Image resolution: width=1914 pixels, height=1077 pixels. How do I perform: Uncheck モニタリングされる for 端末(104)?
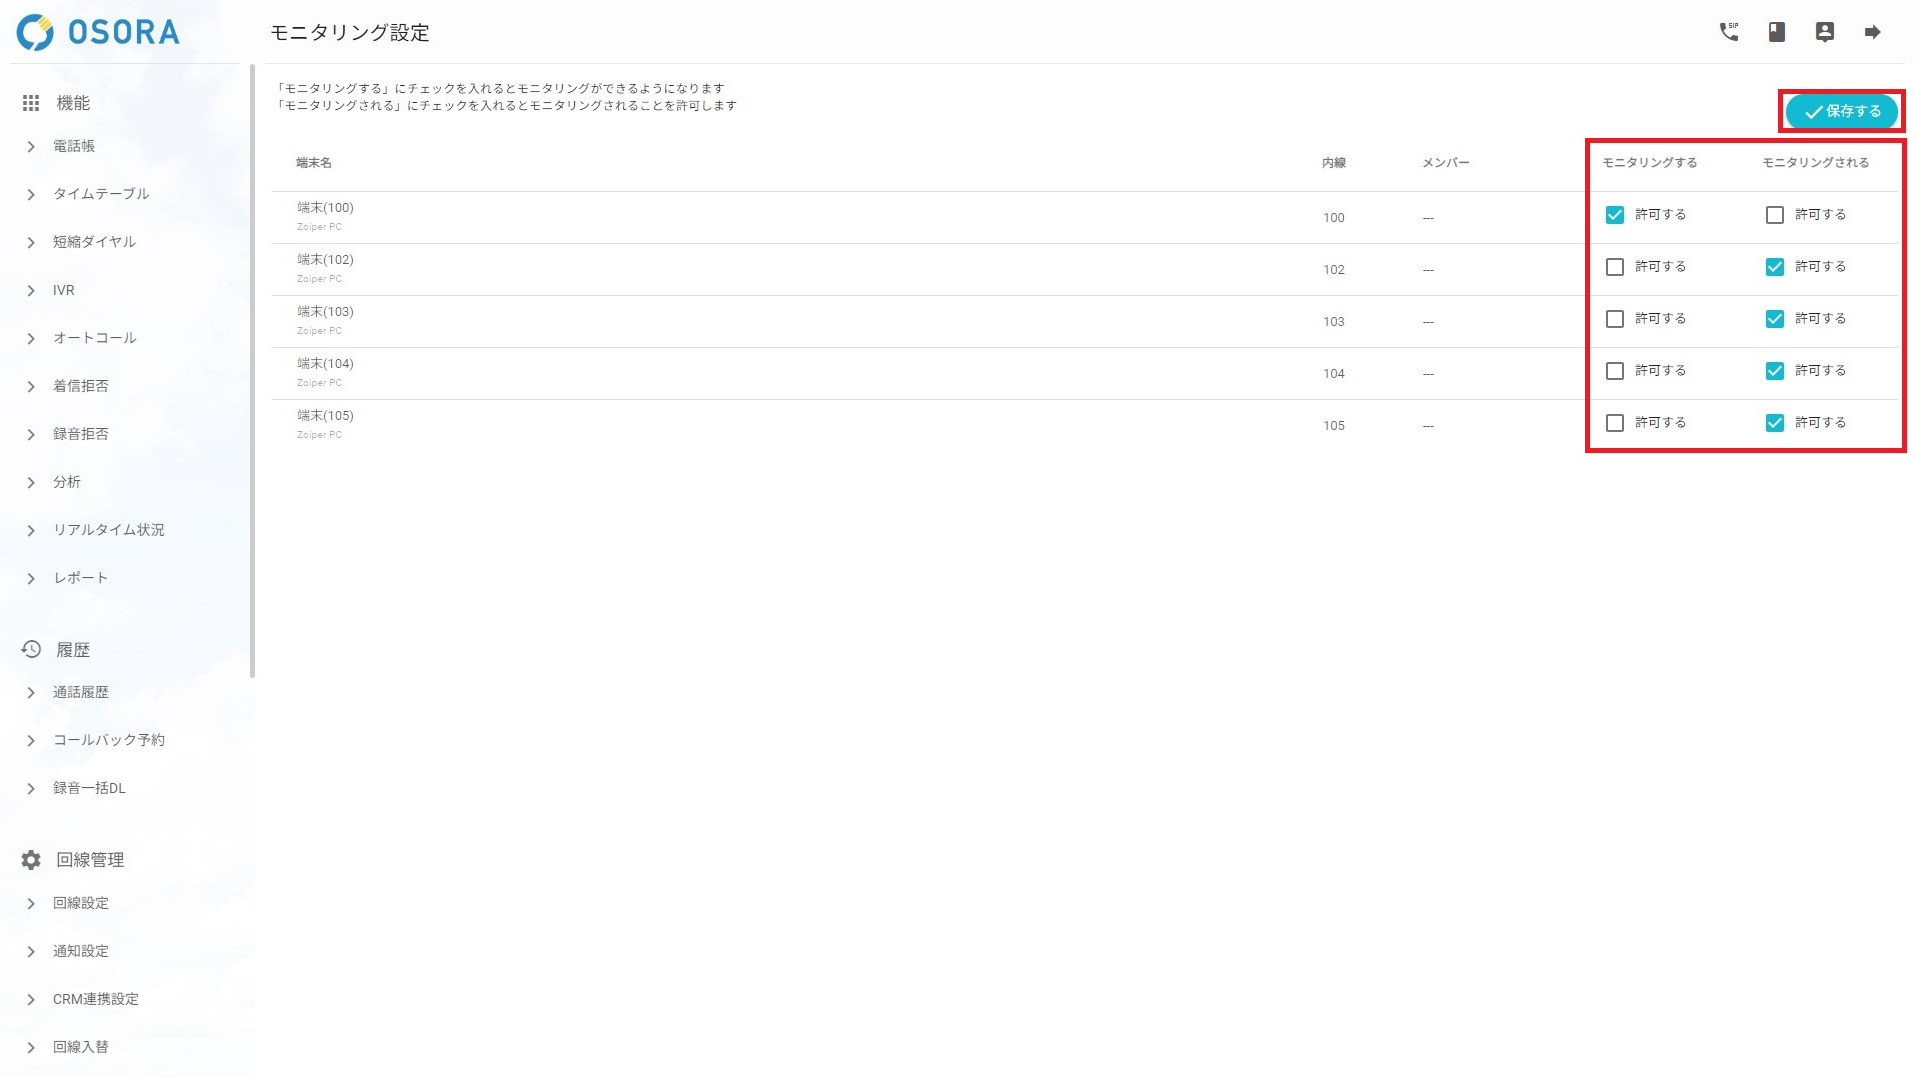pos(1774,371)
